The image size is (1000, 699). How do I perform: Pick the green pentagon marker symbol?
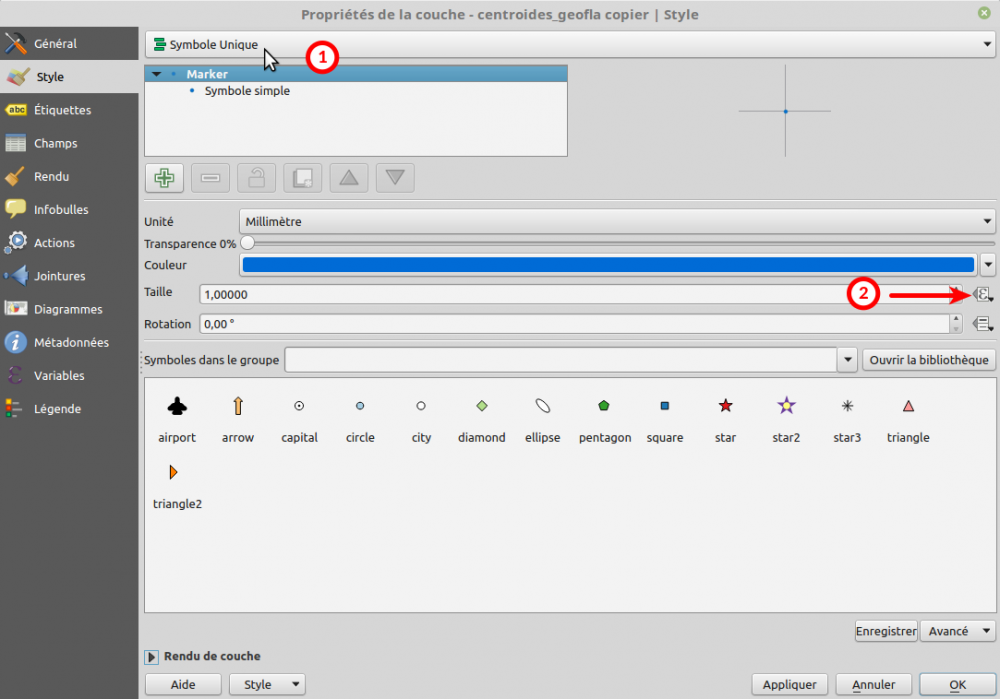tap(604, 406)
